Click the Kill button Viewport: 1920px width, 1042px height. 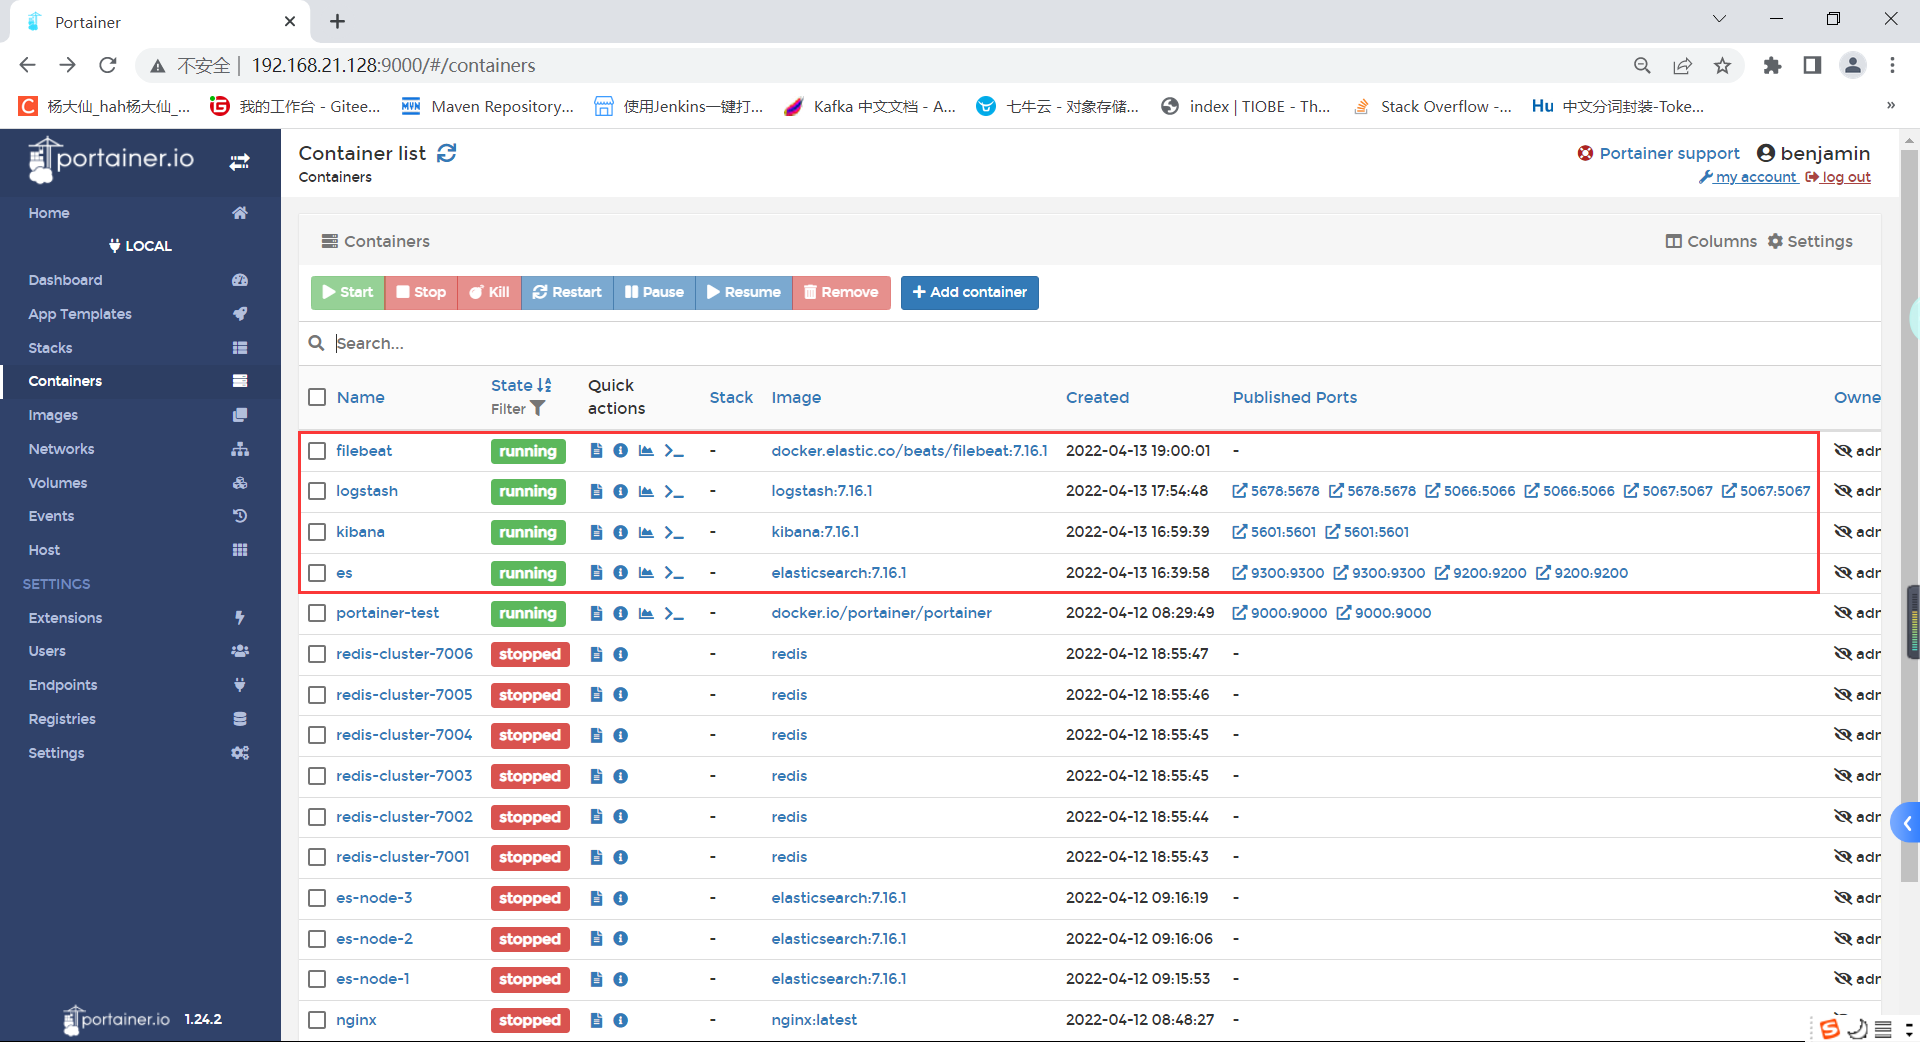click(x=489, y=292)
